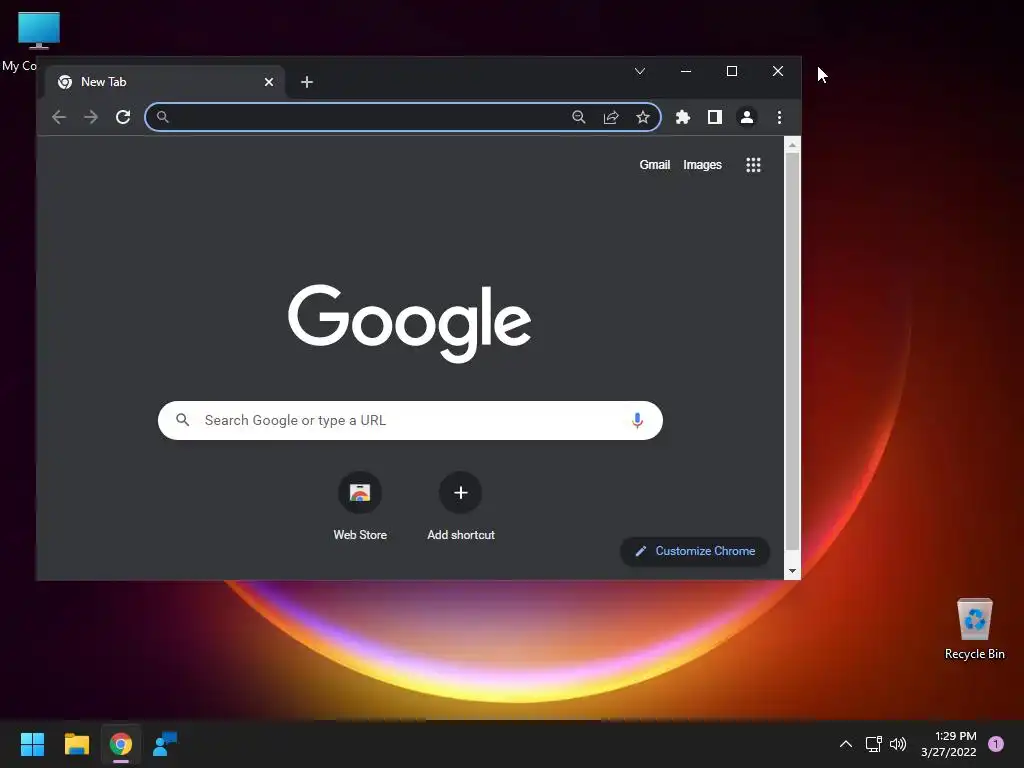
Task: Click the Chrome taskbar icon
Action: pyautogui.click(x=121, y=744)
